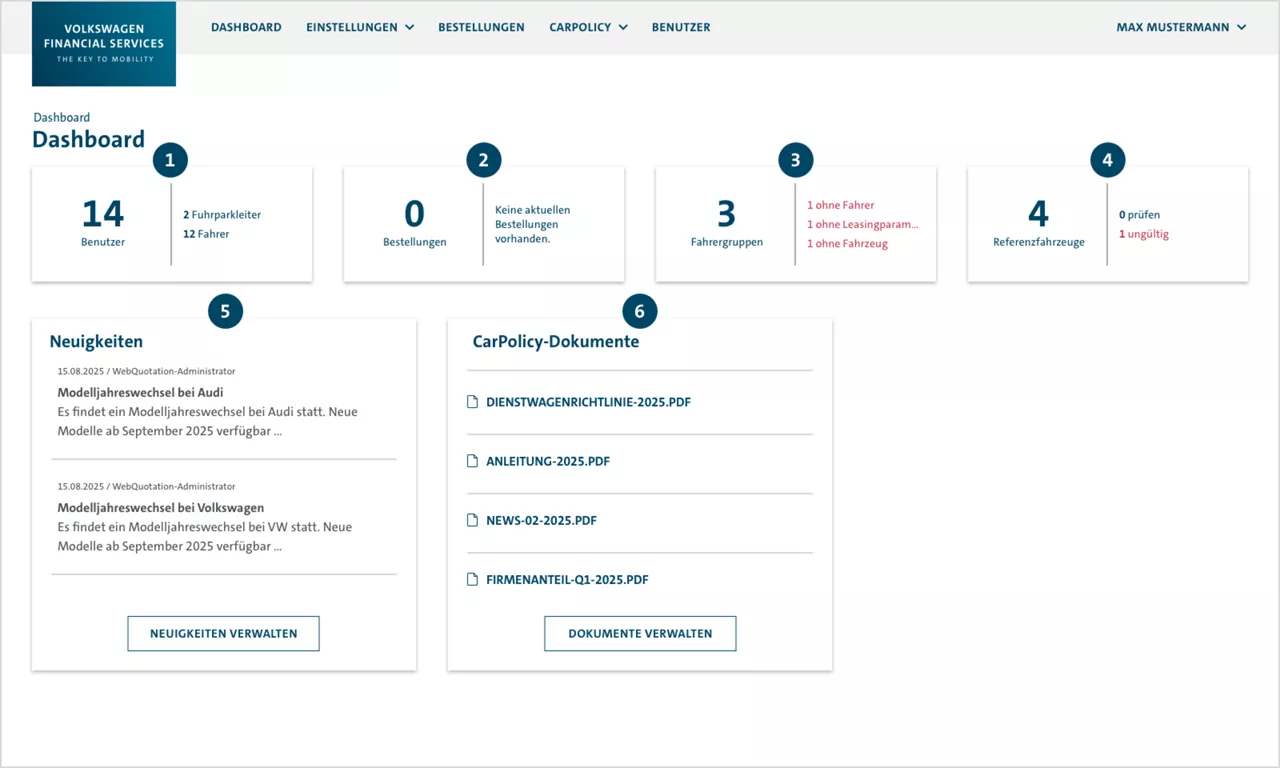The width and height of the screenshot is (1280, 768).
Task: Click the file icon beside NEWS-02-2025.PDF
Action: click(470, 520)
